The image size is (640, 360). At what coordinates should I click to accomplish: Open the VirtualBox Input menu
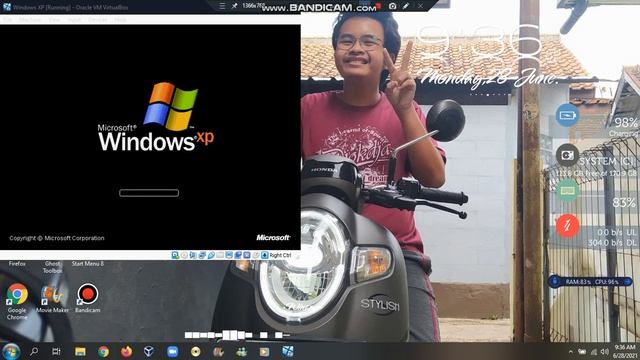(x=74, y=20)
